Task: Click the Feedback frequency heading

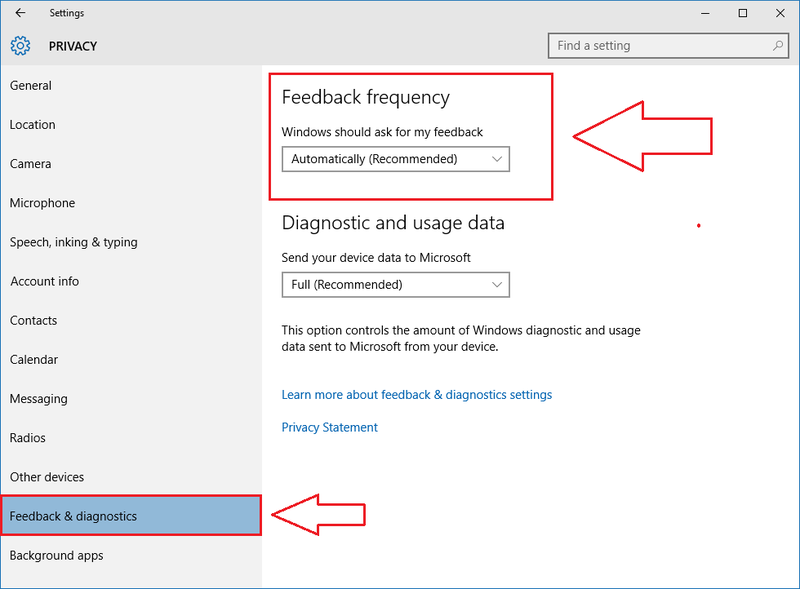Action: [x=366, y=97]
